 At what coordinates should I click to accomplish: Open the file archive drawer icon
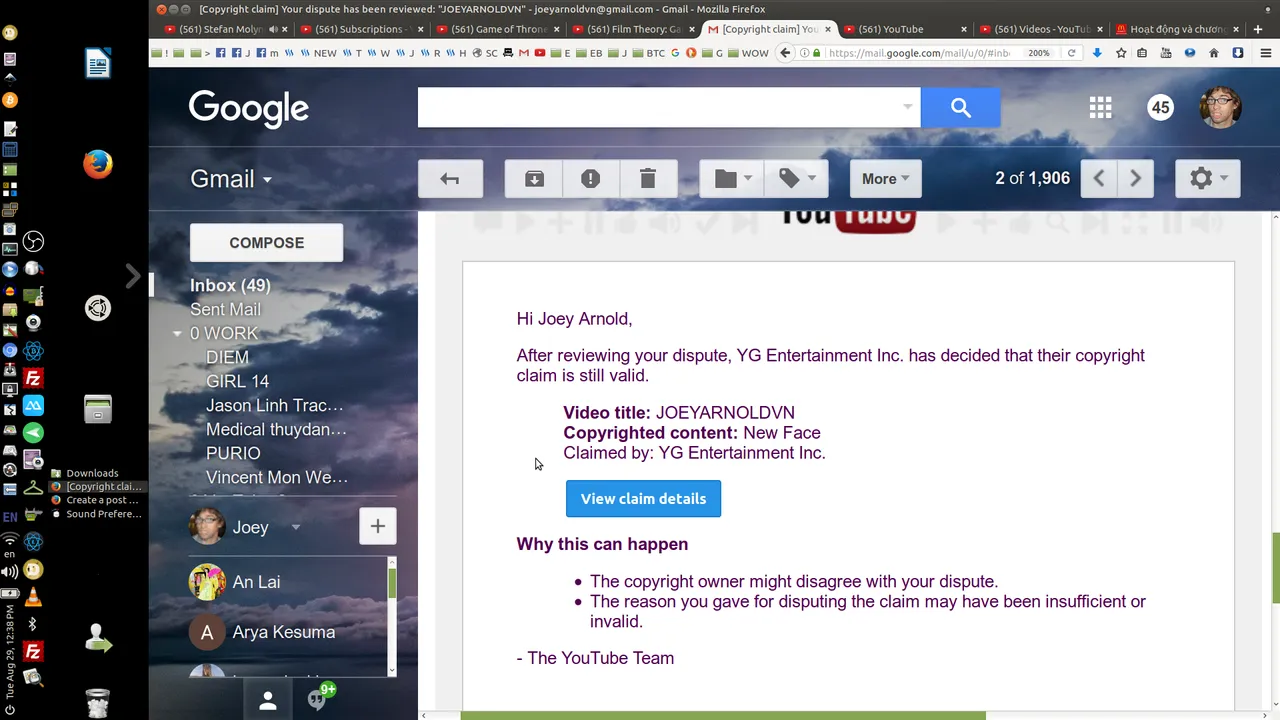pos(97,409)
